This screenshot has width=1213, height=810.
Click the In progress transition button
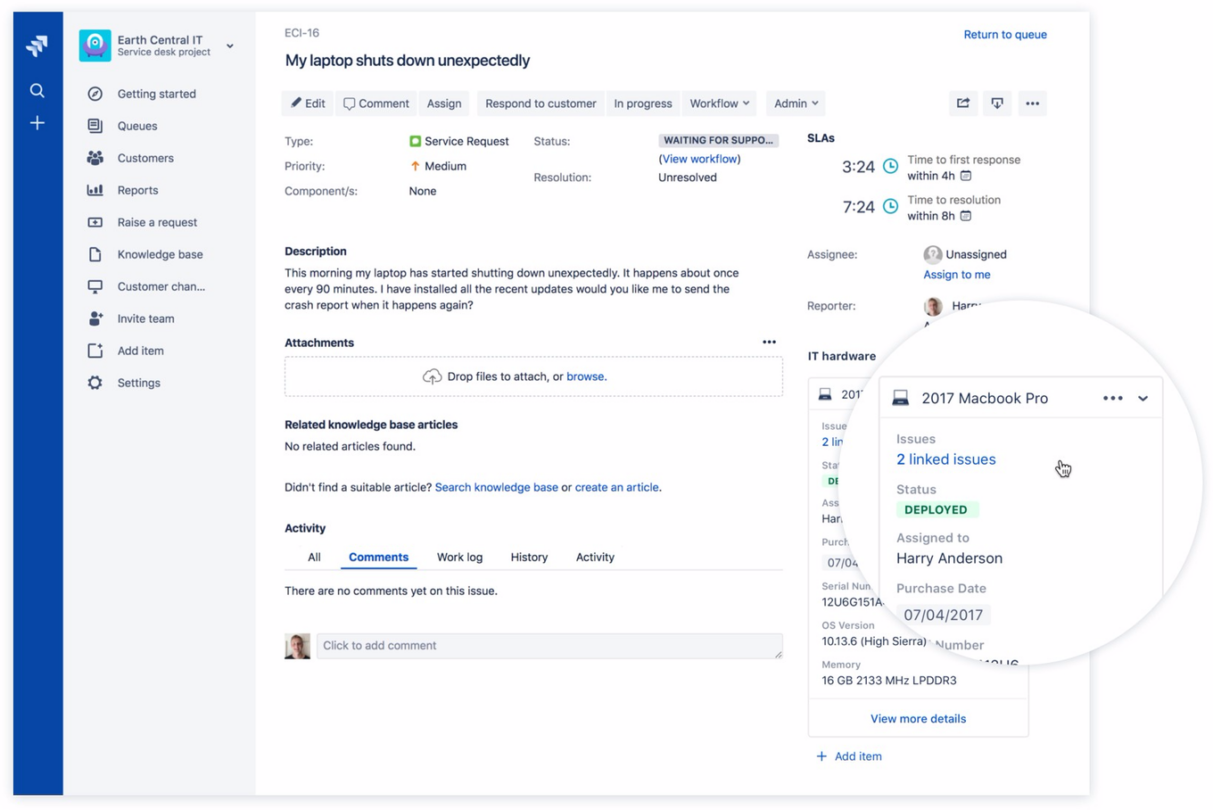point(642,103)
